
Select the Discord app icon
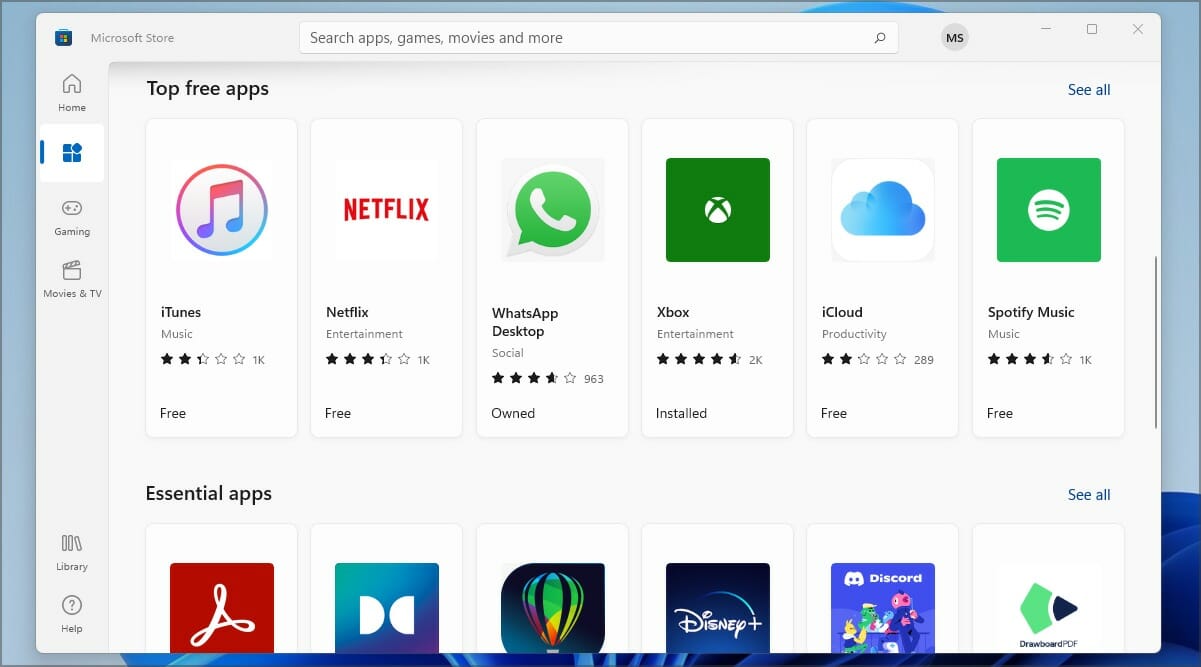click(883, 608)
